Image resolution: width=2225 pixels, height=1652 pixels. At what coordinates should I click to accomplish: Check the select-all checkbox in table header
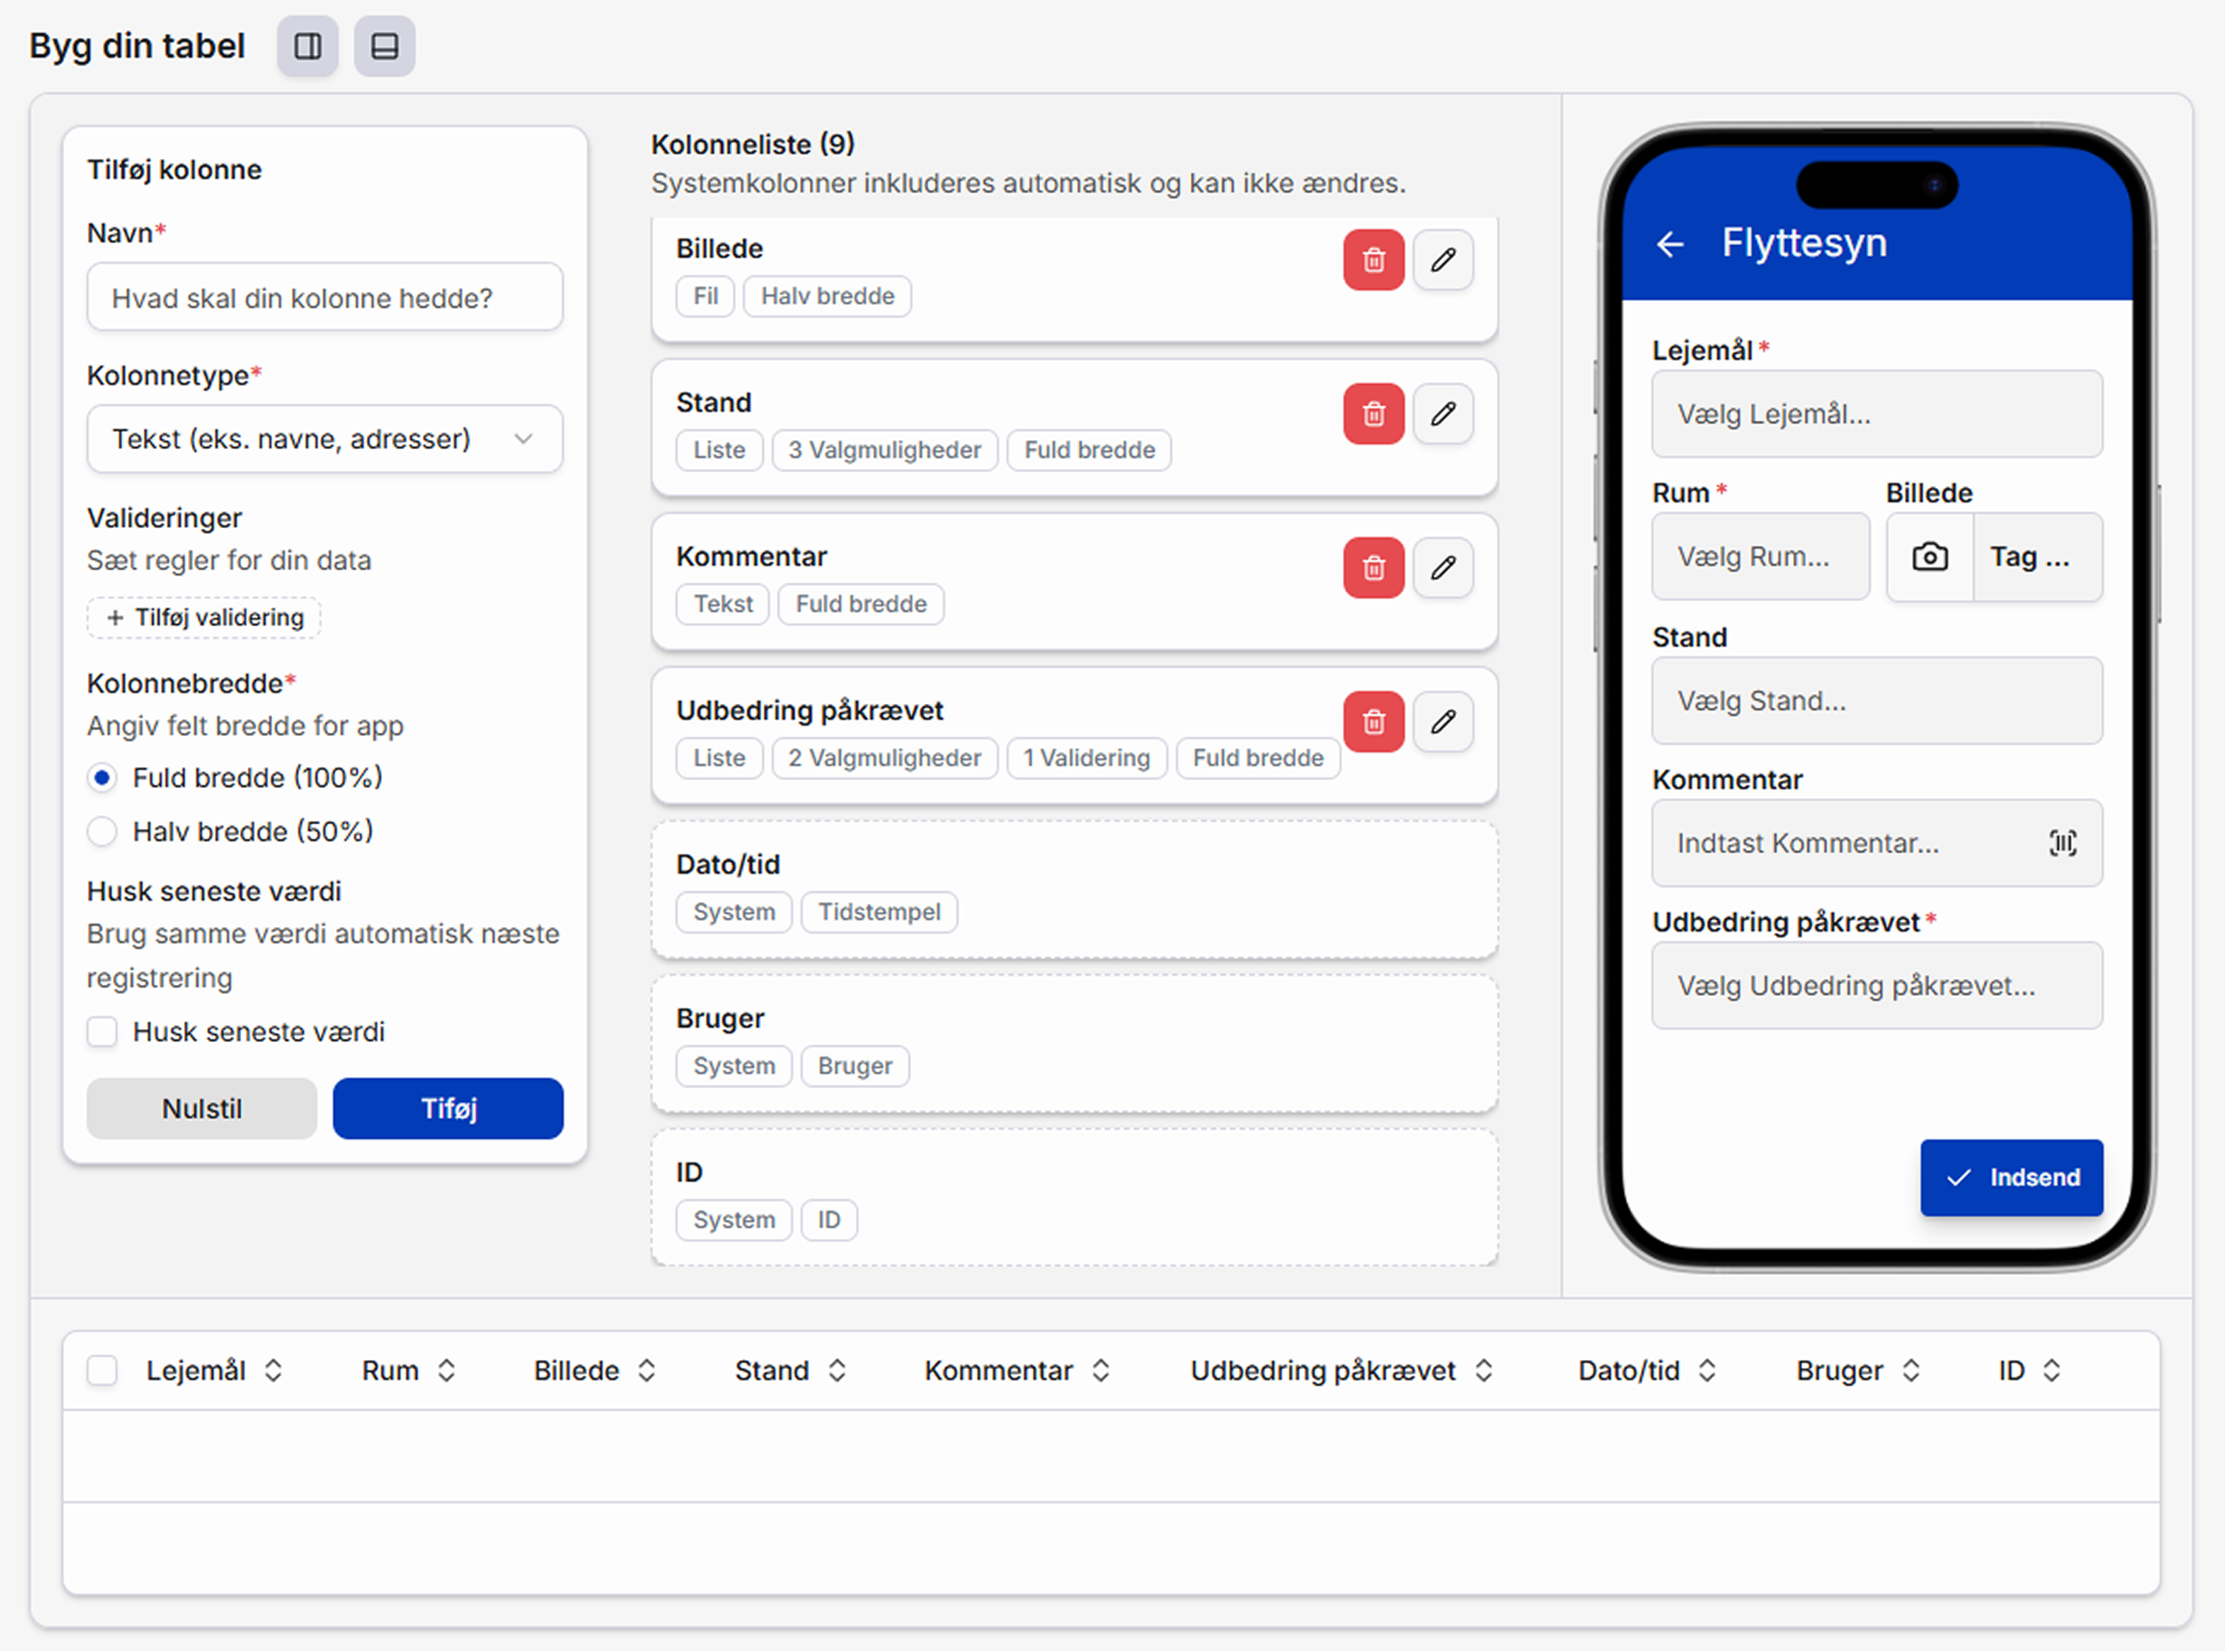pos(102,1370)
